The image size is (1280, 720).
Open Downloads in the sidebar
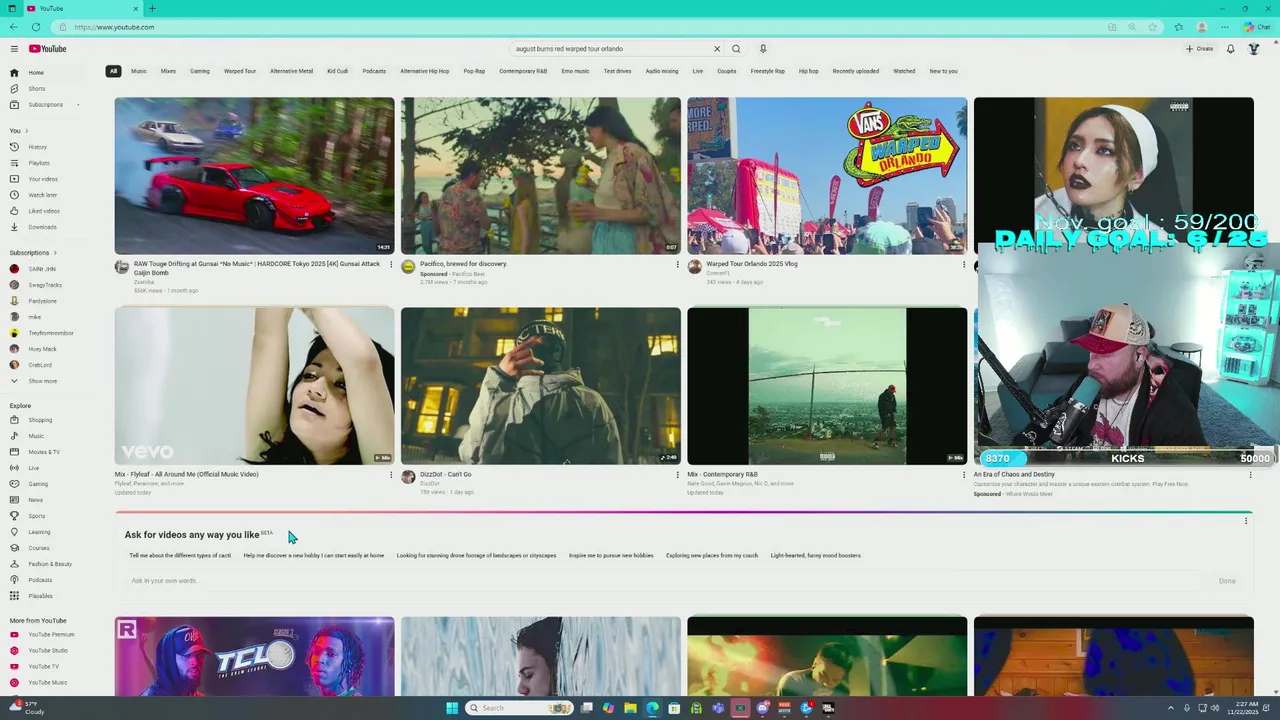click(x=42, y=227)
